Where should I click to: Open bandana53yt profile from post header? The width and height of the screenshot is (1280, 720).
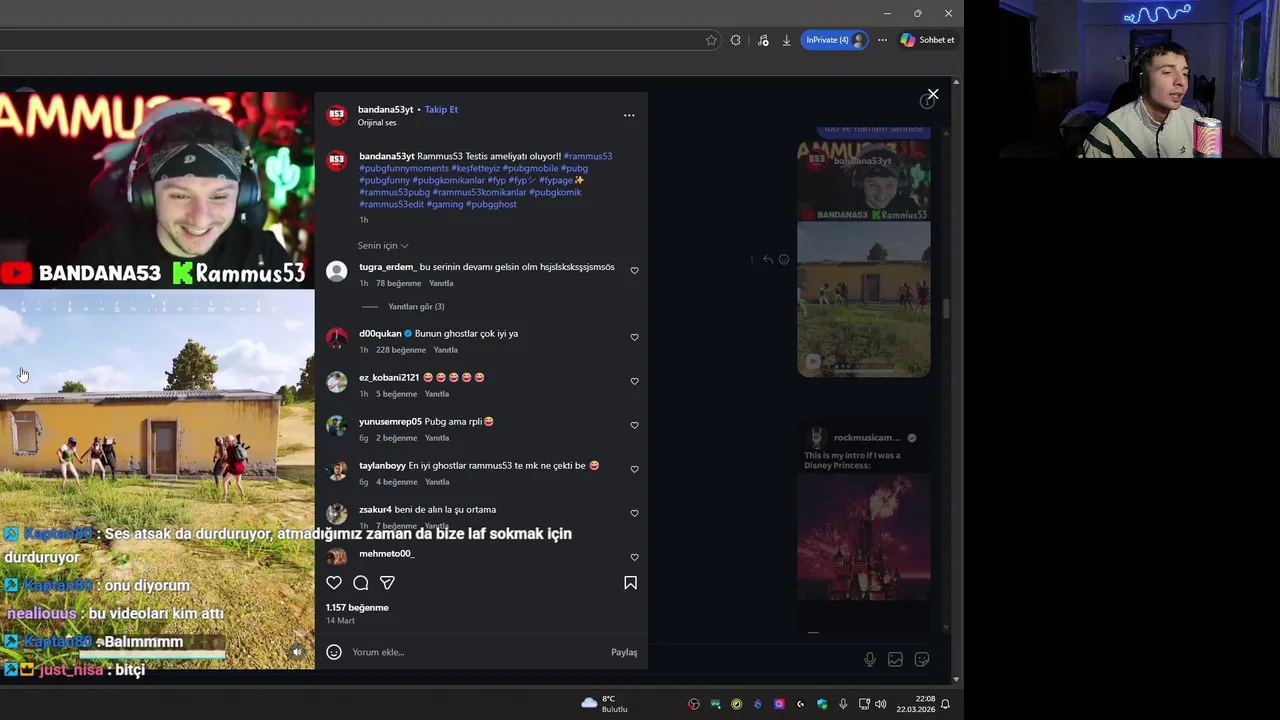(385, 109)
